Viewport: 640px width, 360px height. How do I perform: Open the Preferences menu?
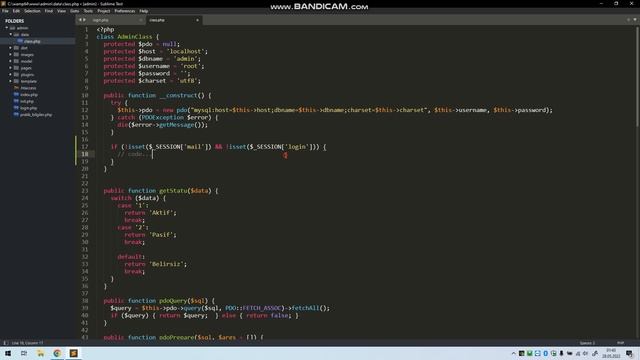coord(124,11)
